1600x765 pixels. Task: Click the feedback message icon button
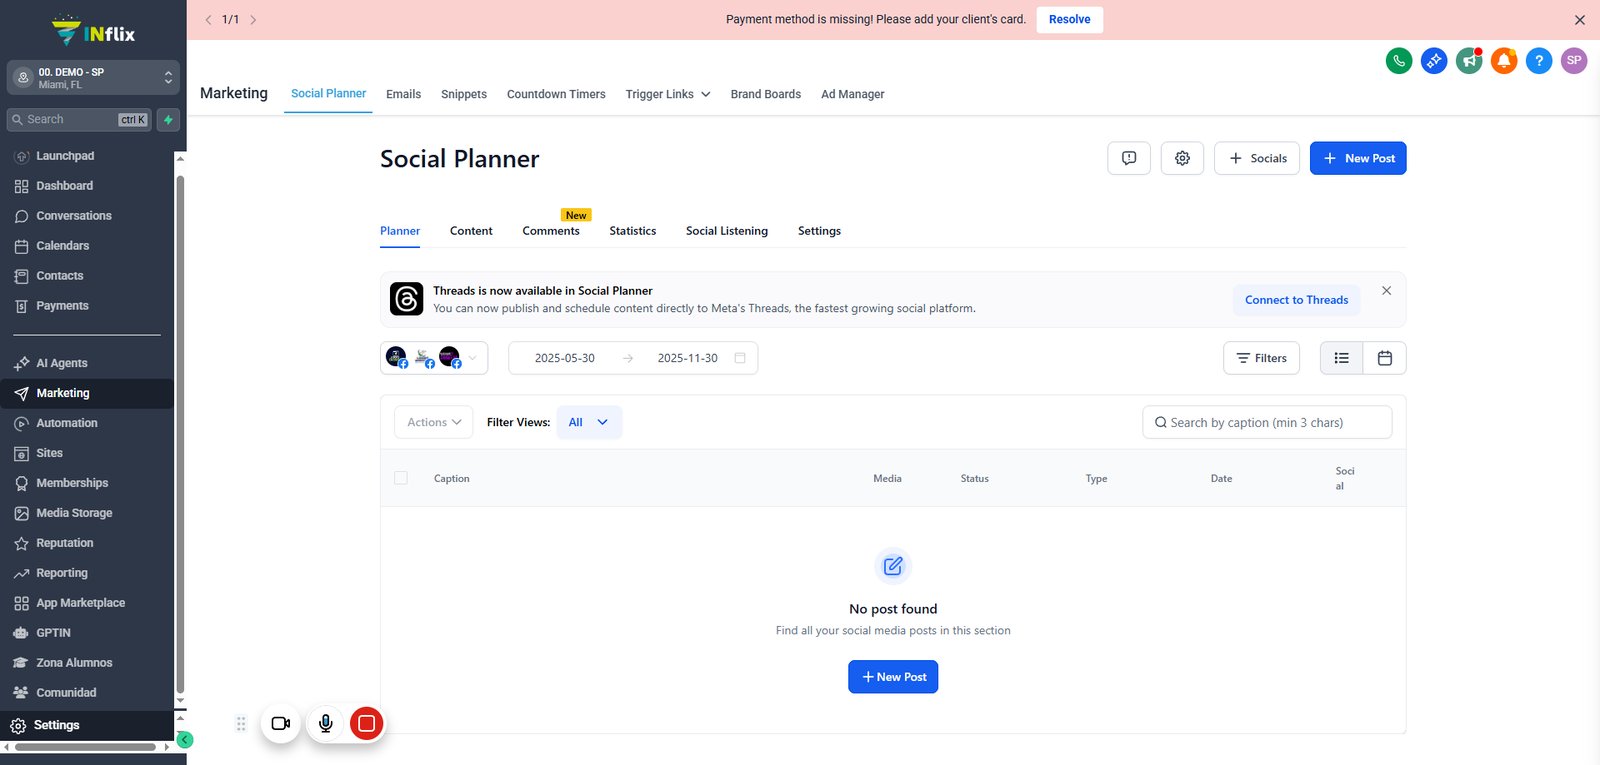tap(1129, 158)
